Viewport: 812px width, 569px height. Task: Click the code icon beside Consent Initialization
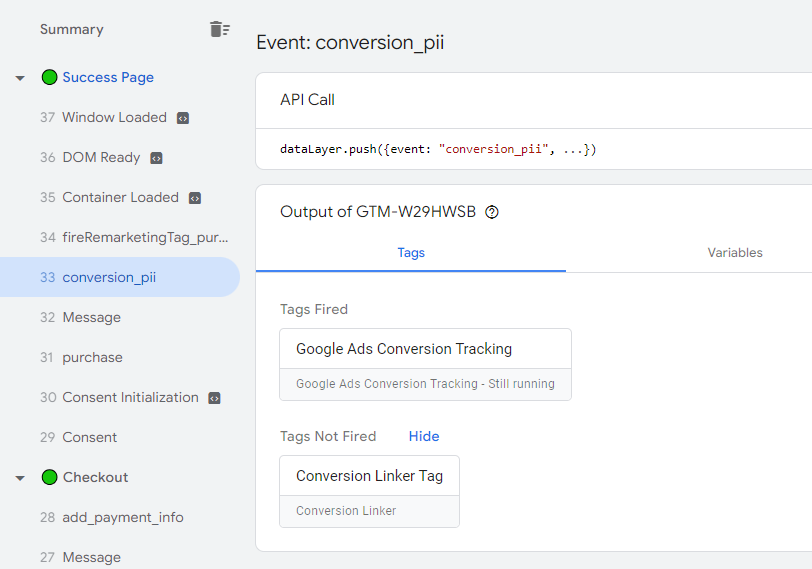pos(214,398)
